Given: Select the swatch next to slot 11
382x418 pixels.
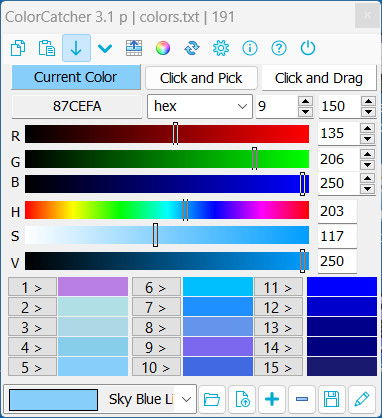Looking at the screenshot, I should pyautogui.click(x=342, y=287).
